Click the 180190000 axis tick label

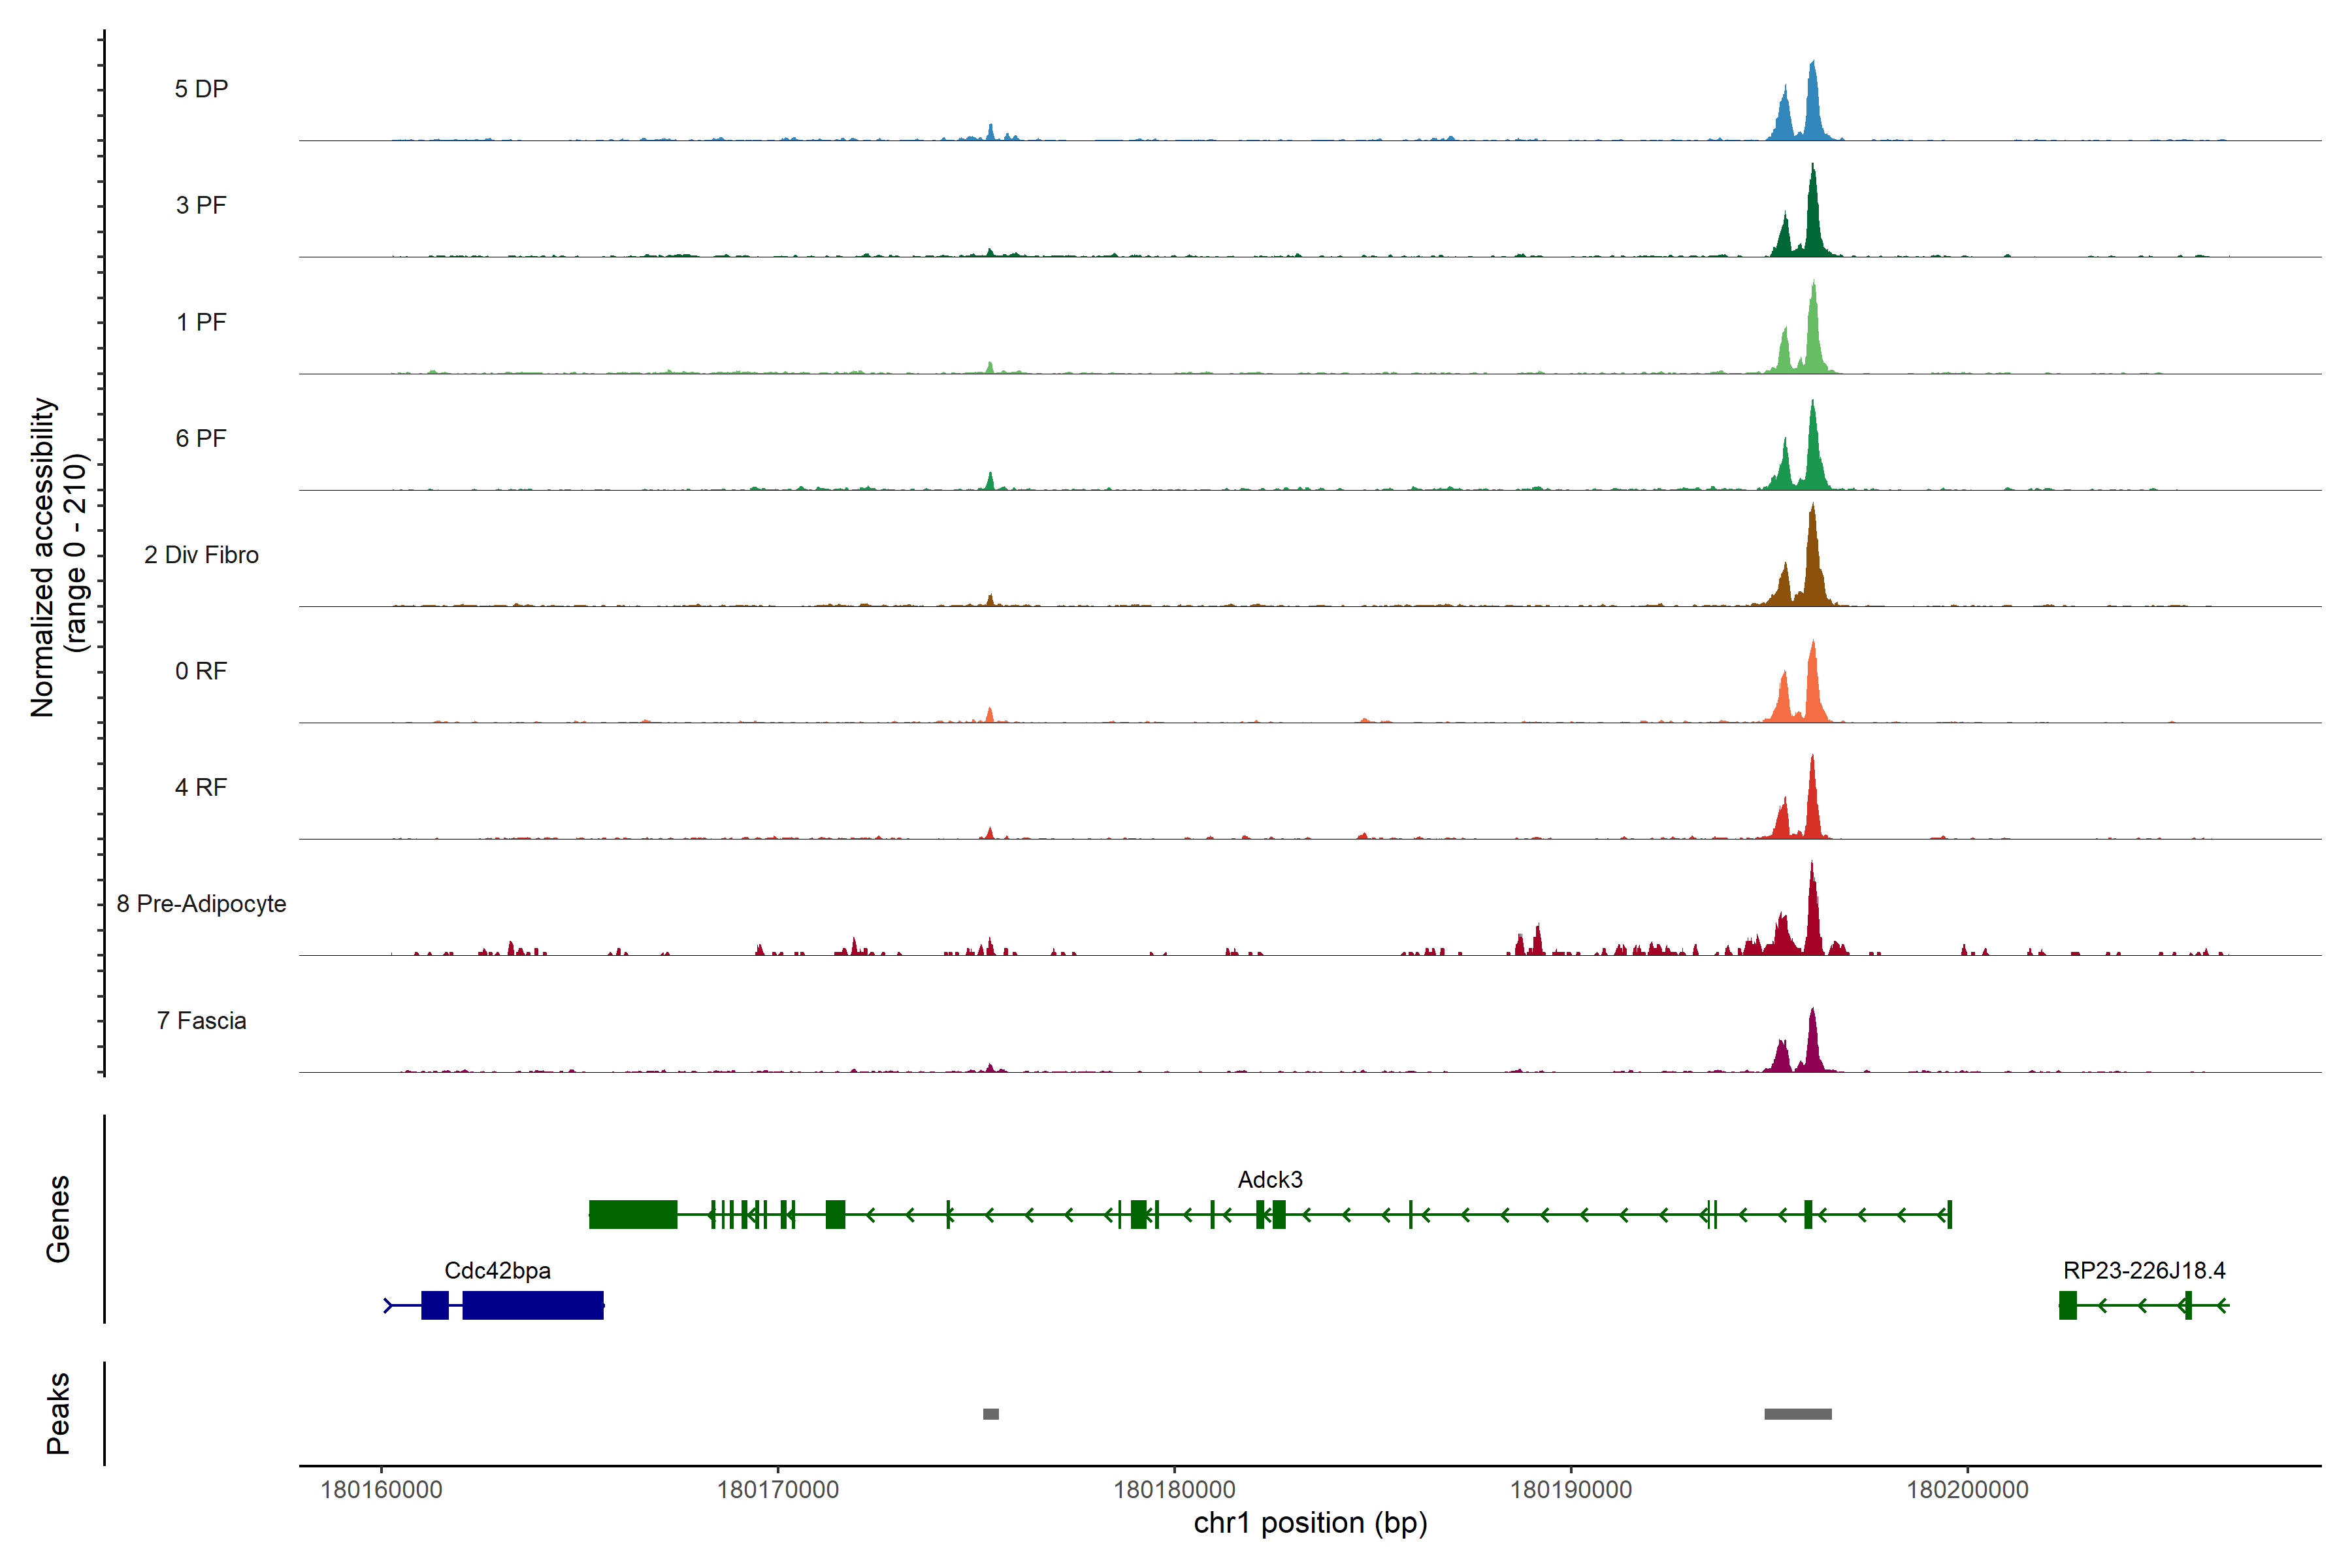point(1571,1489)
